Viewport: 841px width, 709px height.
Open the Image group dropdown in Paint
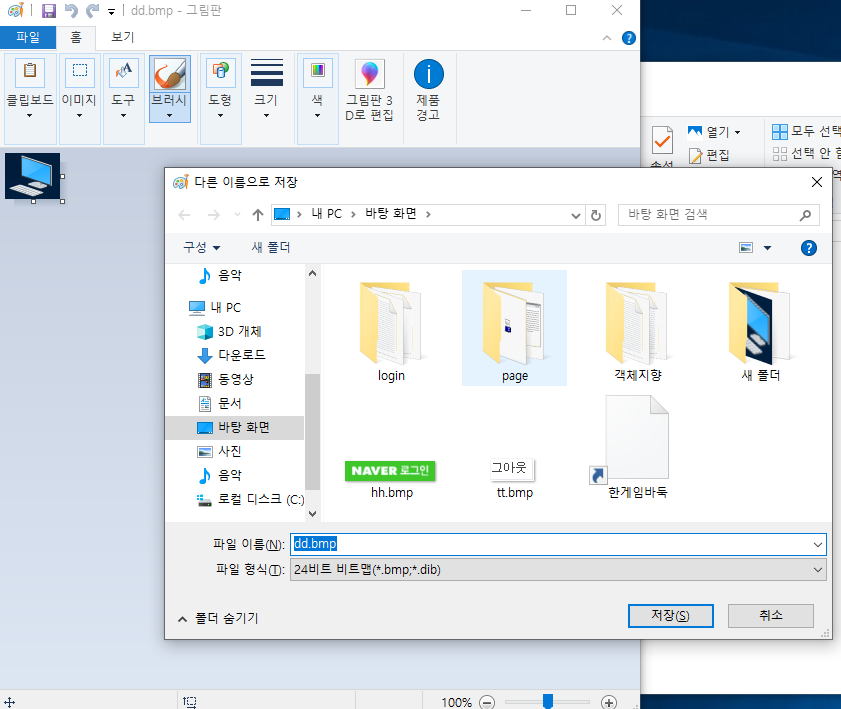(79, 98)
